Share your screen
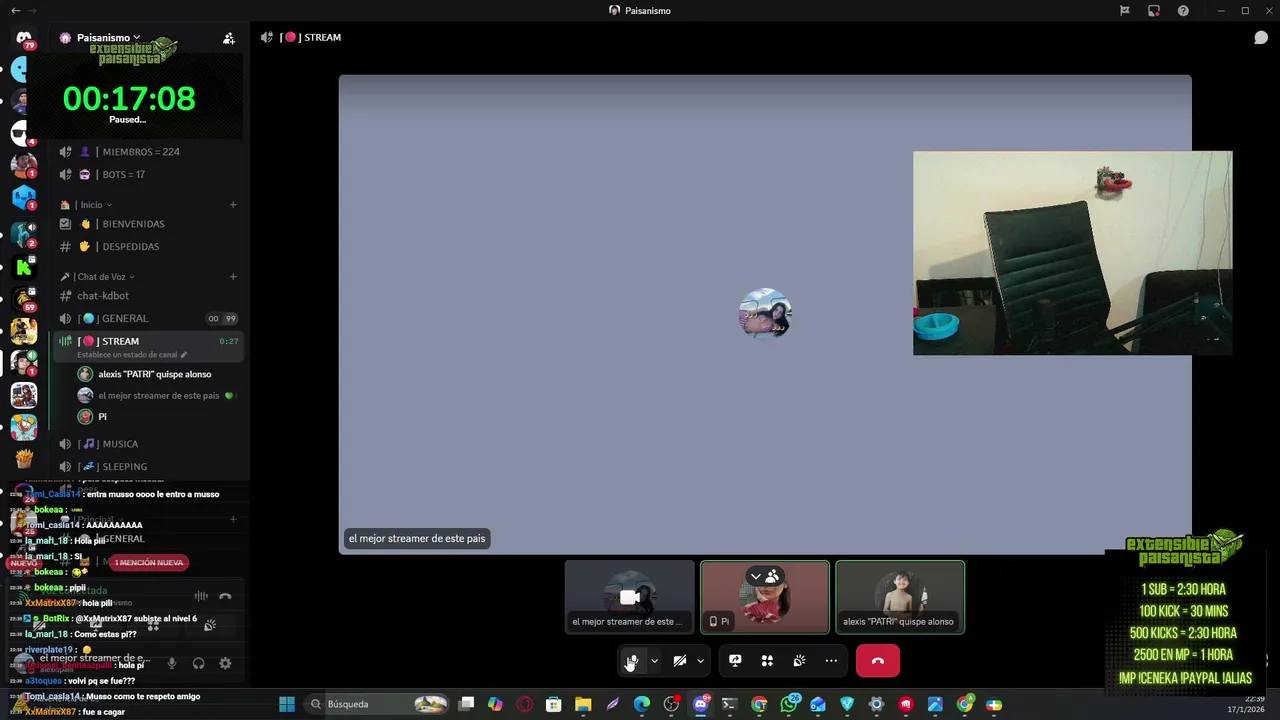The width and height of the screenshot is (1280, 720). point(735,661)
